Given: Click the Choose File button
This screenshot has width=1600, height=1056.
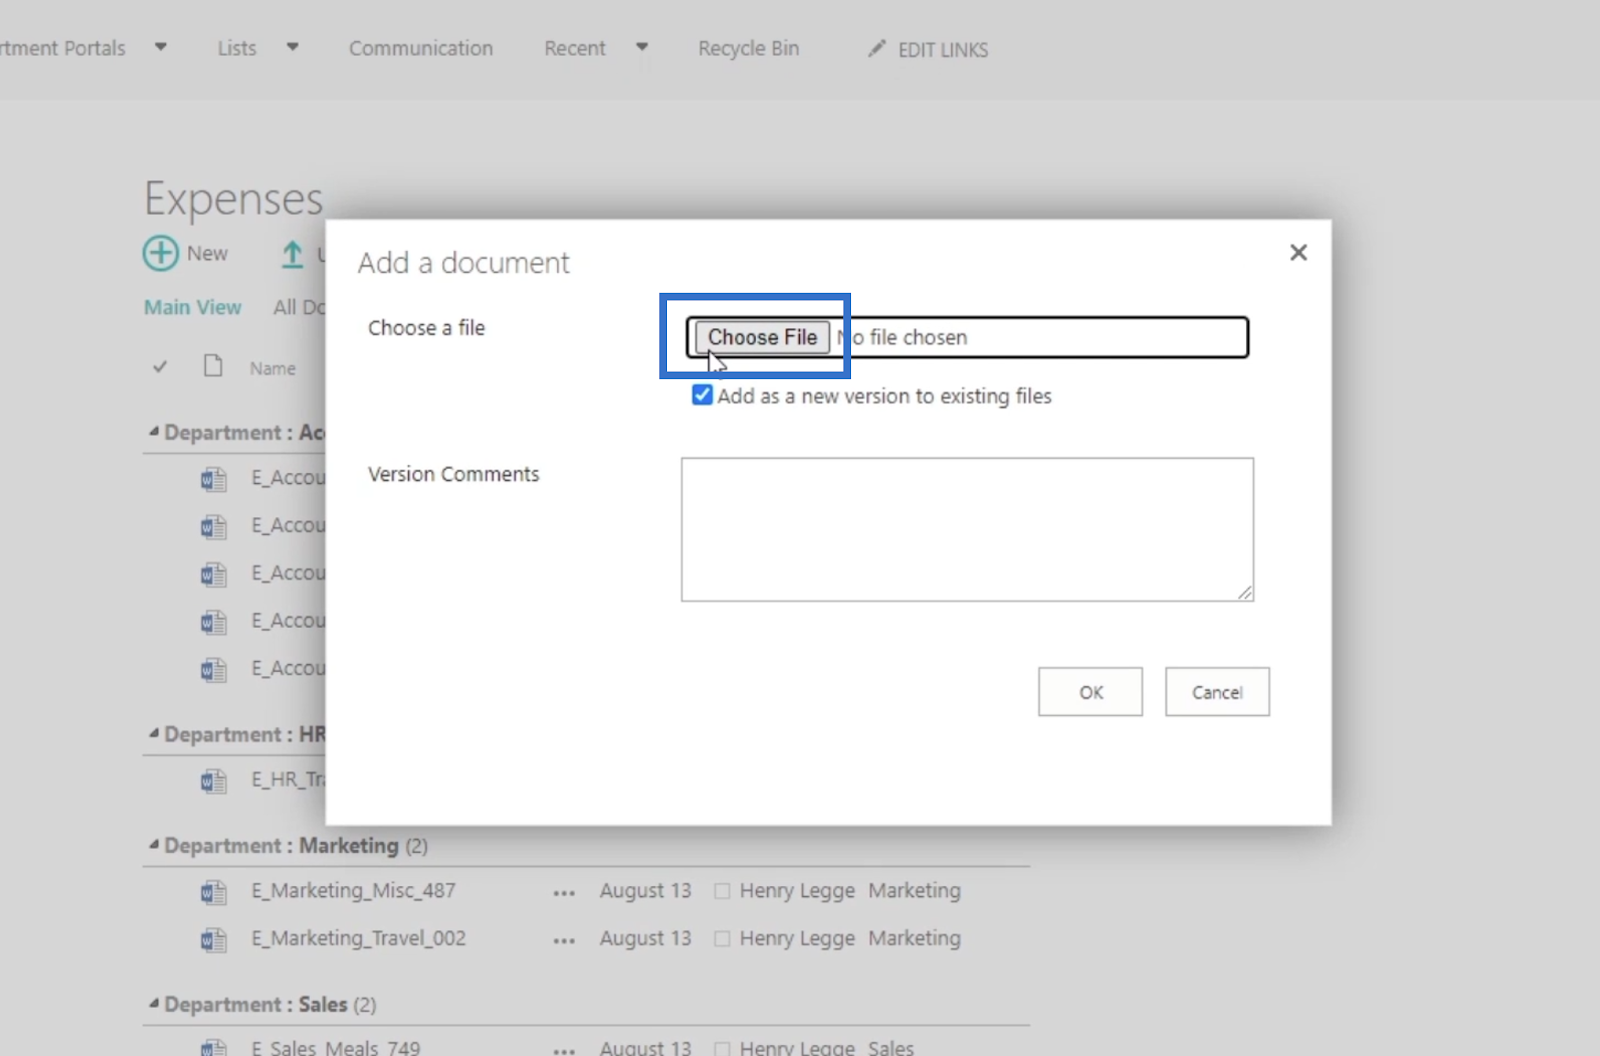Looking at the screenshot, I should point(762,337).
